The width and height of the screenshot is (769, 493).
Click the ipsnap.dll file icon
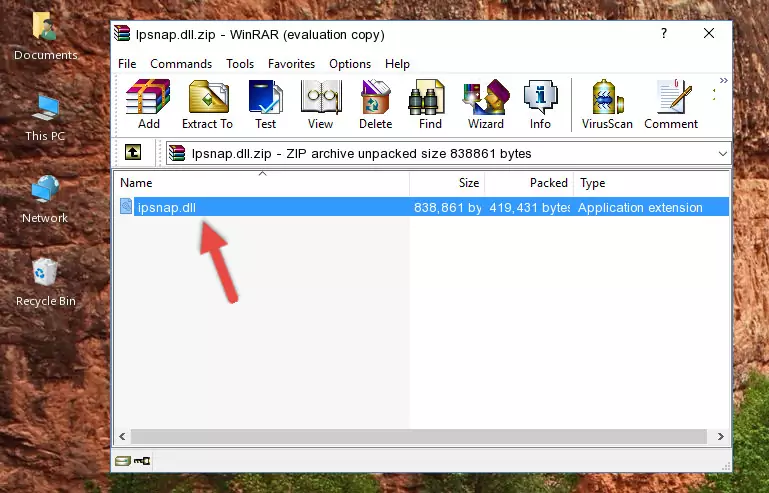126,207
